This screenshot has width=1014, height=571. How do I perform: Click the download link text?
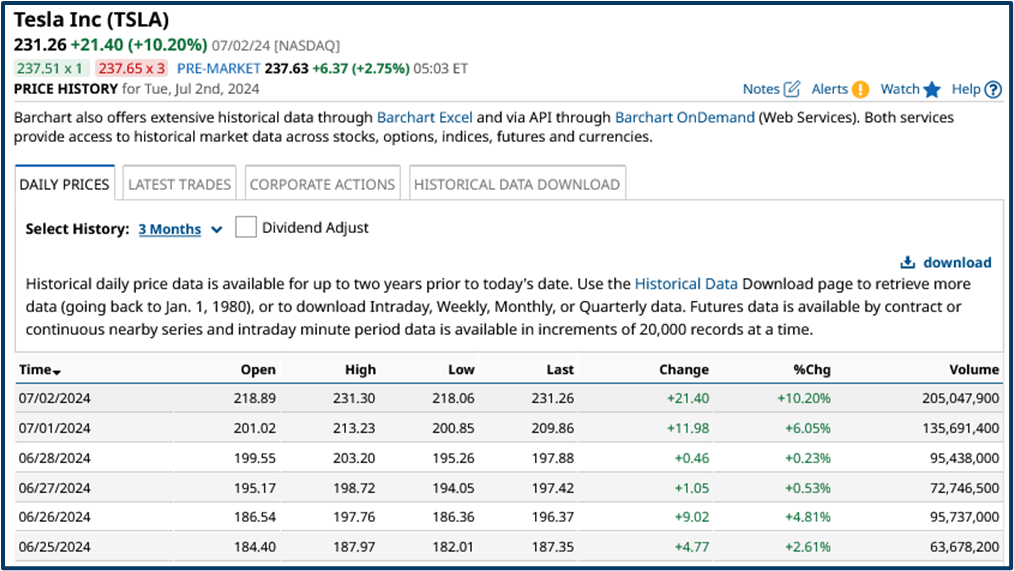coord(957,262)
